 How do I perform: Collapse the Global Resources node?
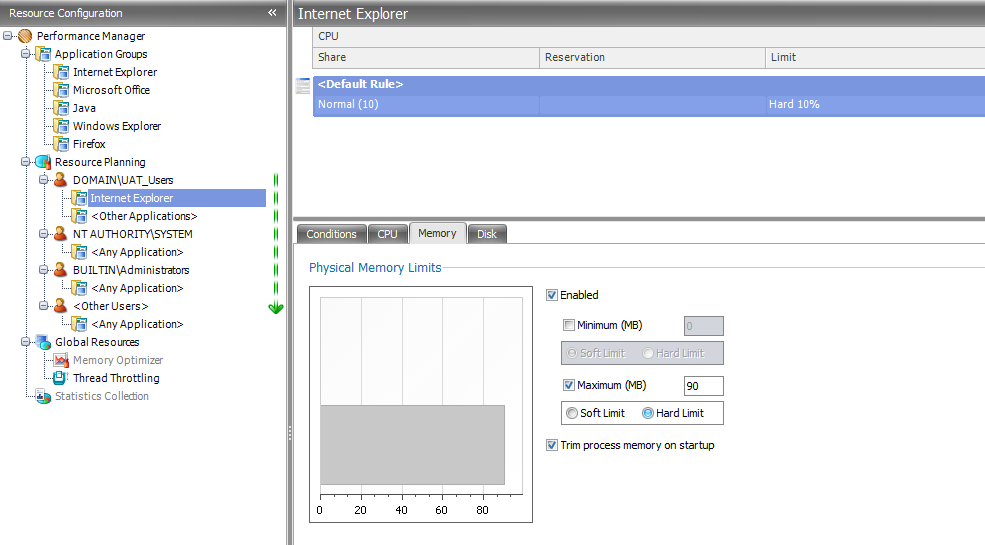point(25,342)
